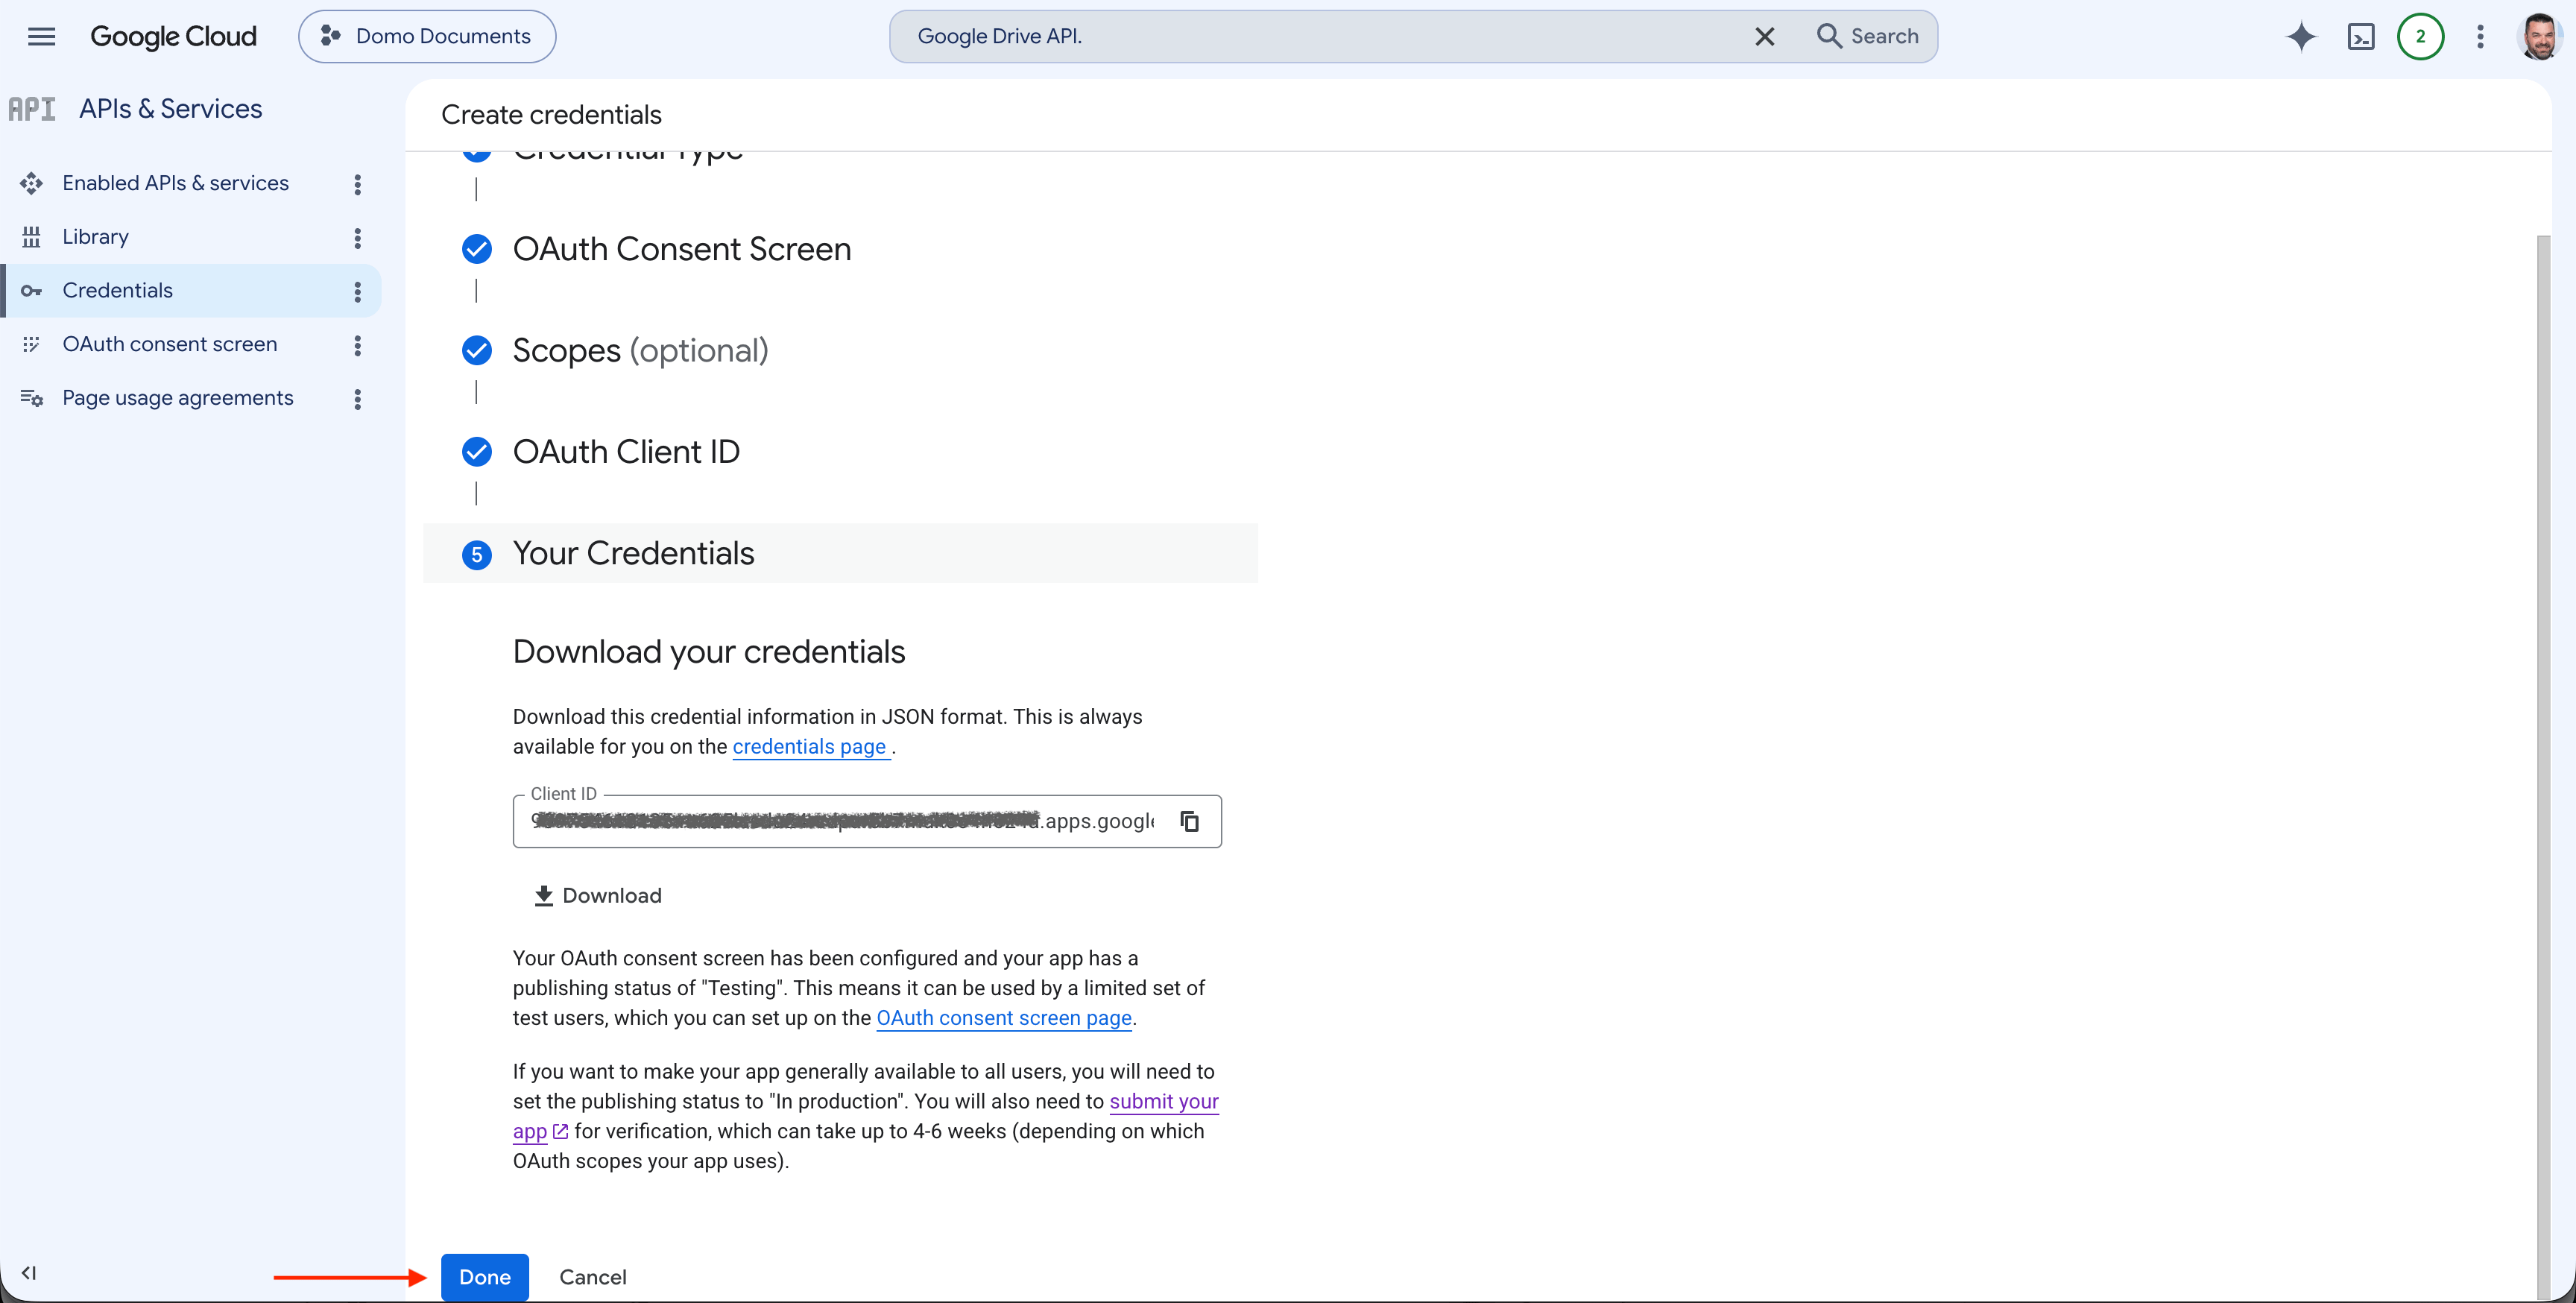This screenshot has width=2576, height=1303.
Task: Open the user account avatar
Action: (2539, 37)
